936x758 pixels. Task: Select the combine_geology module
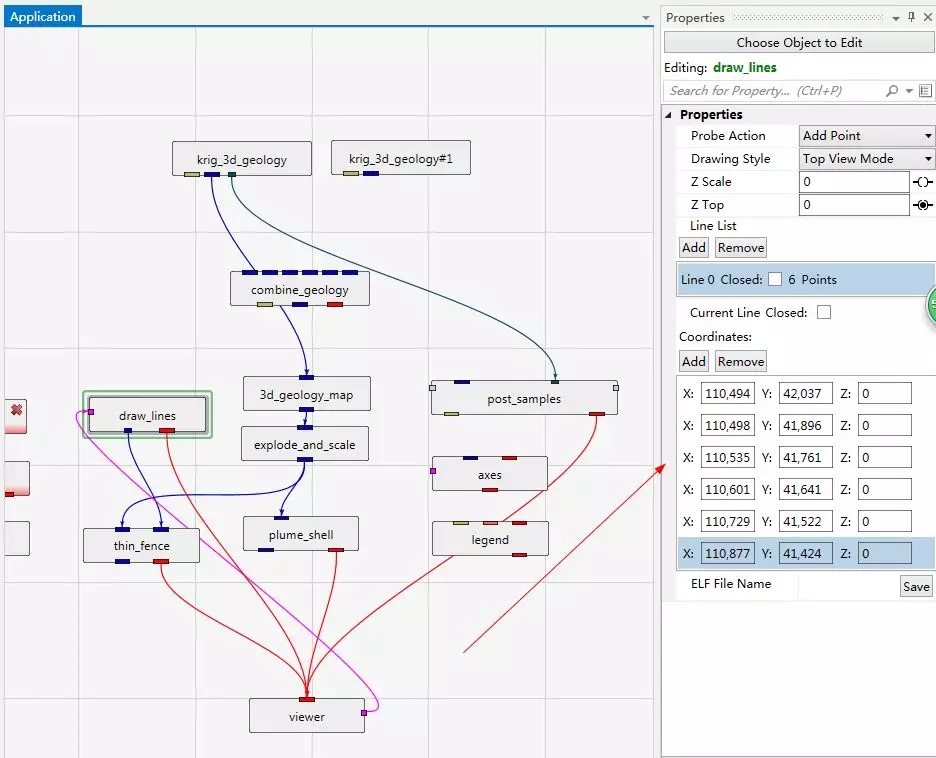click(x=300, y=289)
